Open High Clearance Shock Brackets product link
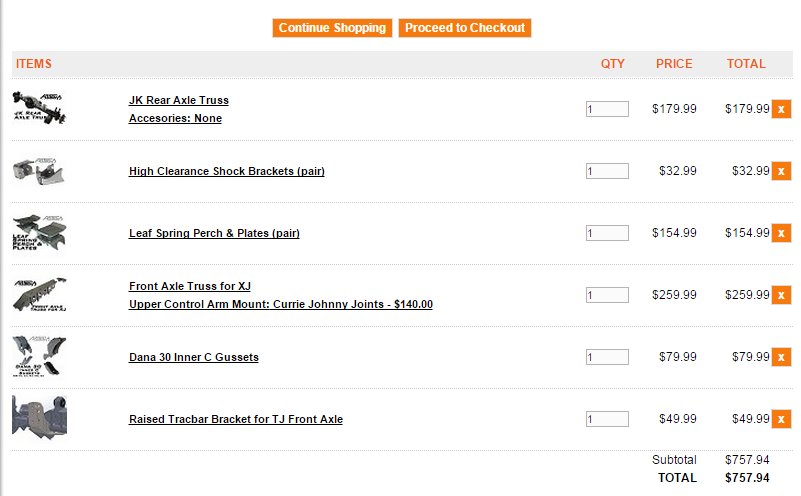This screenshot has height=496, width=801. (x=226, y=171)
